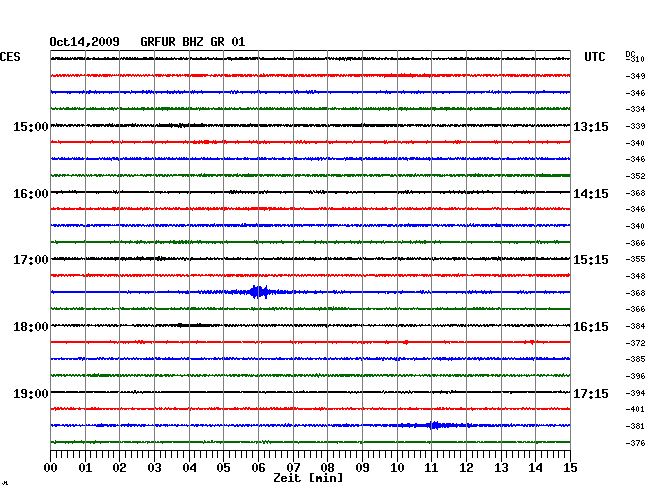Select the 14 minute axis tick label
Viewport: 650px width, 494px height.
pyautogui.click(x=535, y=468)
